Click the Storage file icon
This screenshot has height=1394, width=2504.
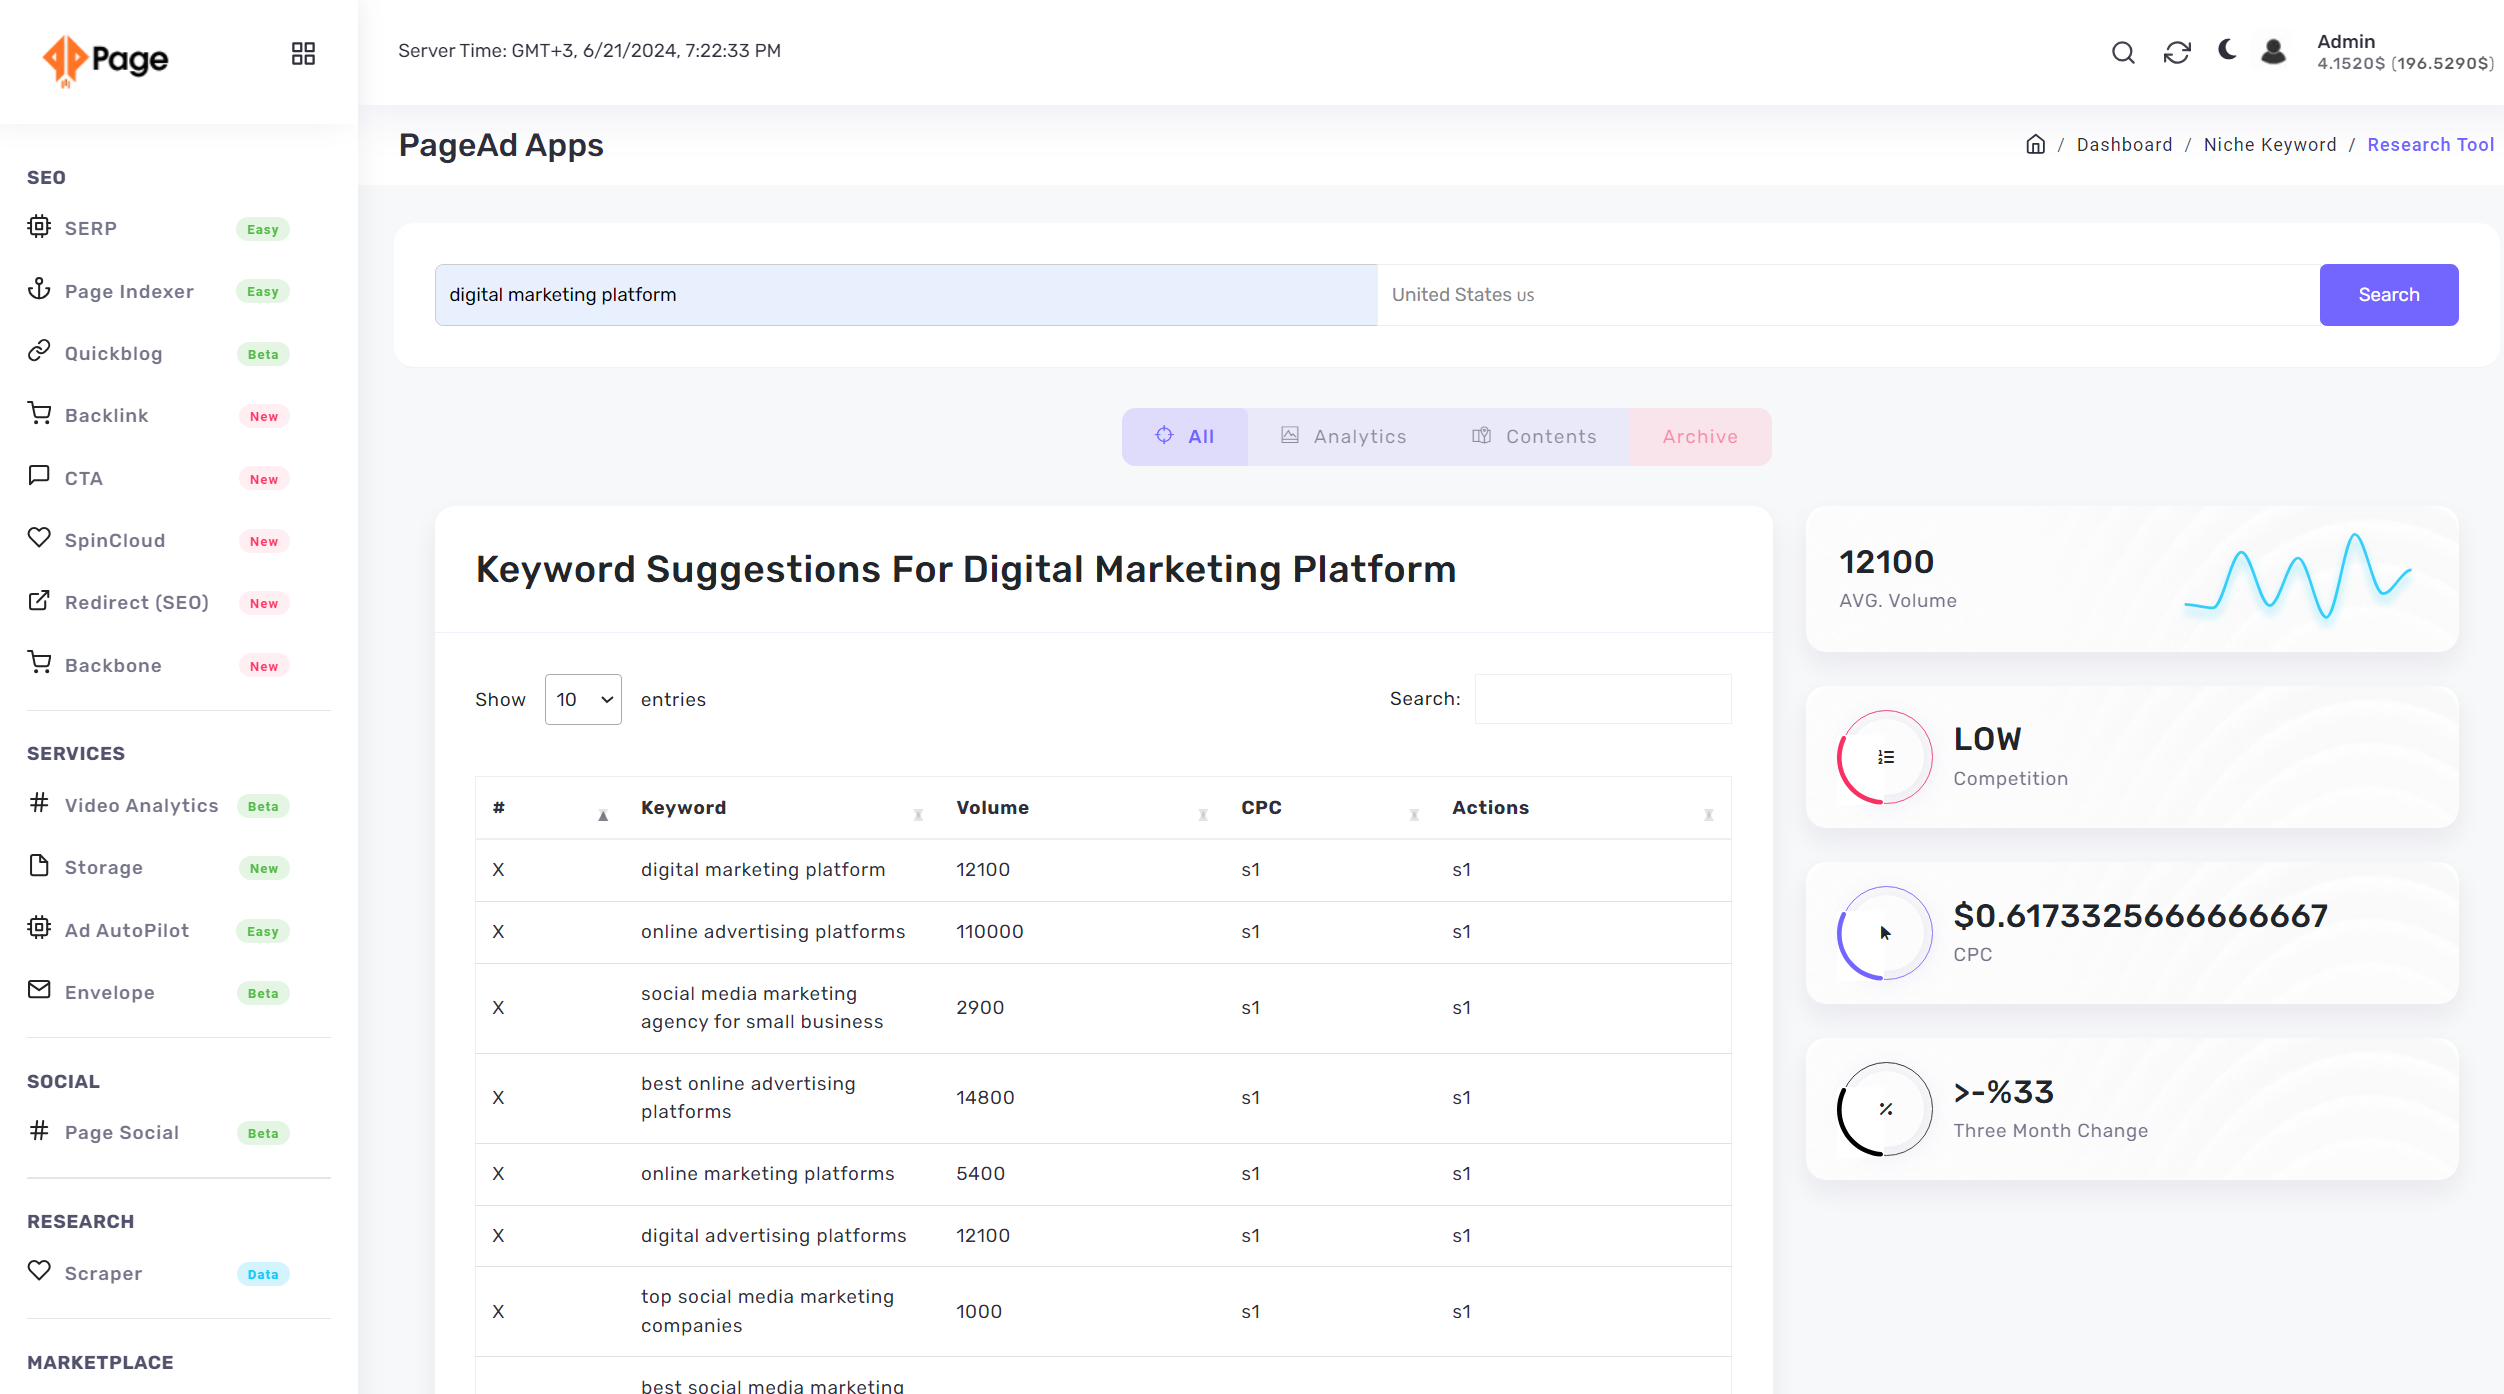[39, 865]
